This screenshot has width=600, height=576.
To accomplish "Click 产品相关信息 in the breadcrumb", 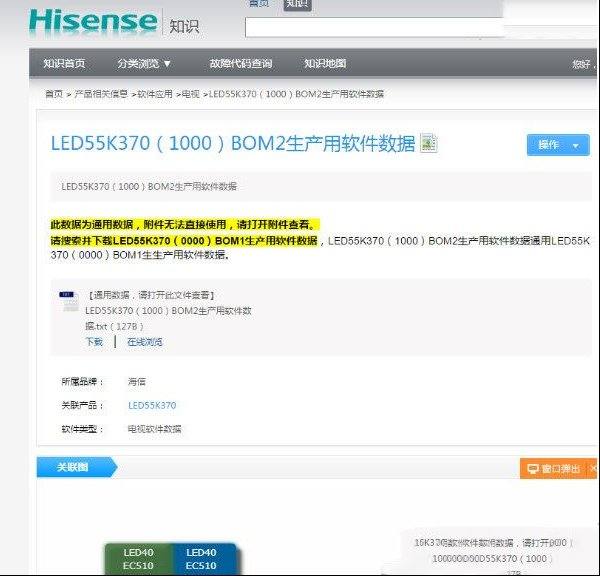I will [101, 94].
